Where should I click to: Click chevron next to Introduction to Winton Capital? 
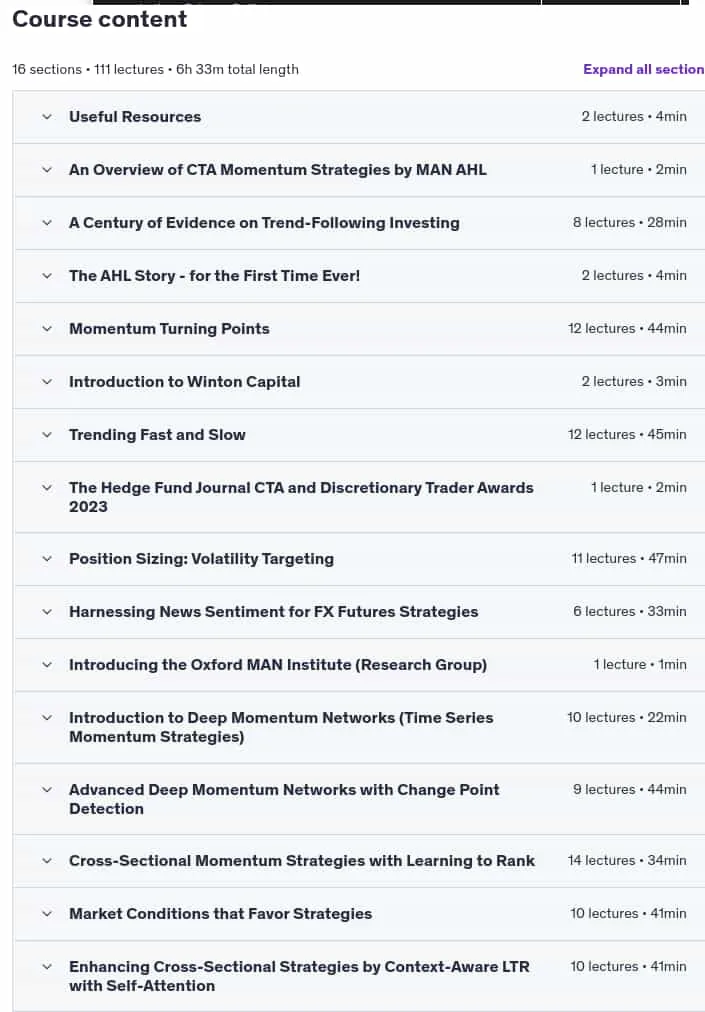click(x=46, y=381)
